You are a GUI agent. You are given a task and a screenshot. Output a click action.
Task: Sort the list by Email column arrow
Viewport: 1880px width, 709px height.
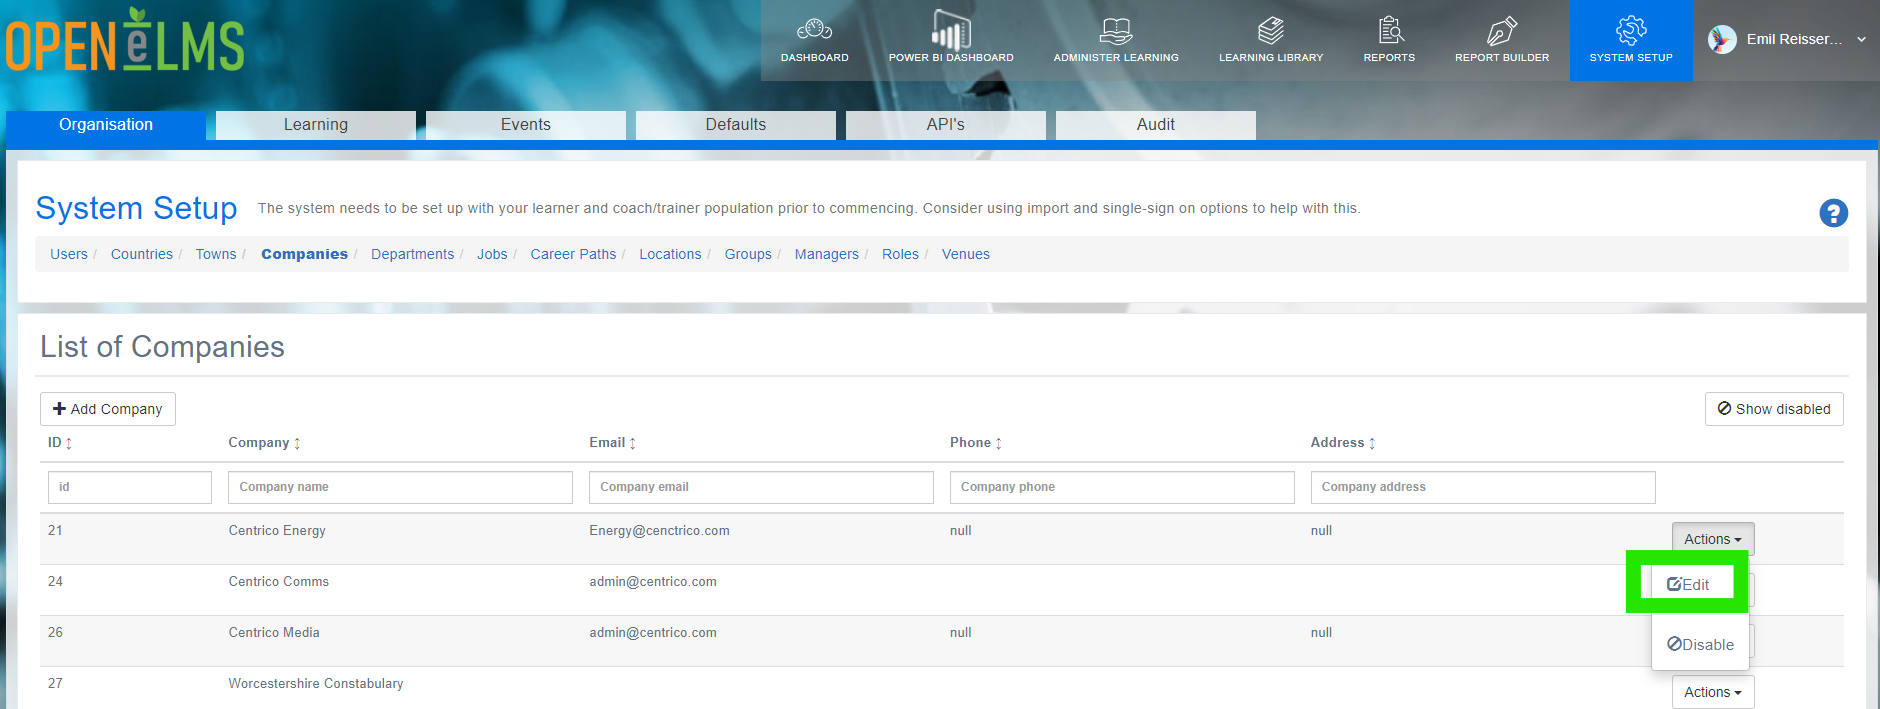[x=633, y=443]
